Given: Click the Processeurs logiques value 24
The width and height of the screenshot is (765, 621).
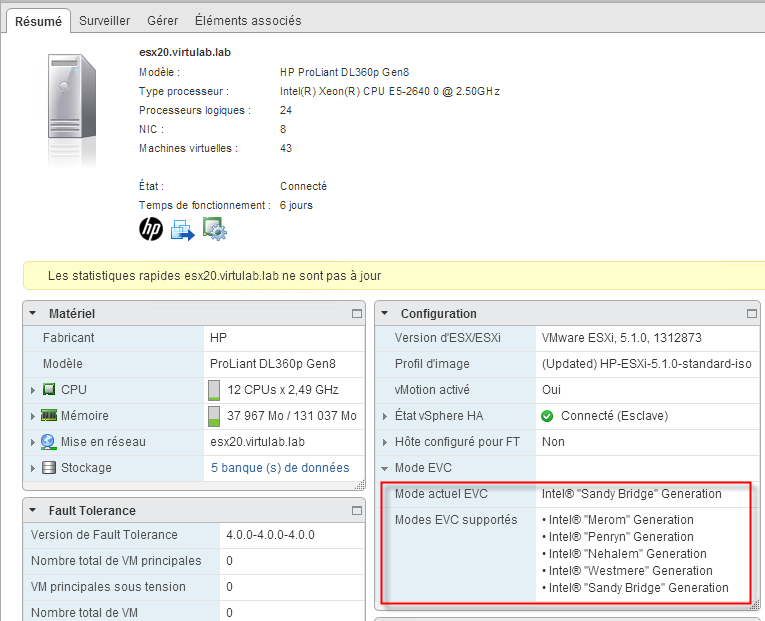Looking at the screenshot, I should point(286,110).
